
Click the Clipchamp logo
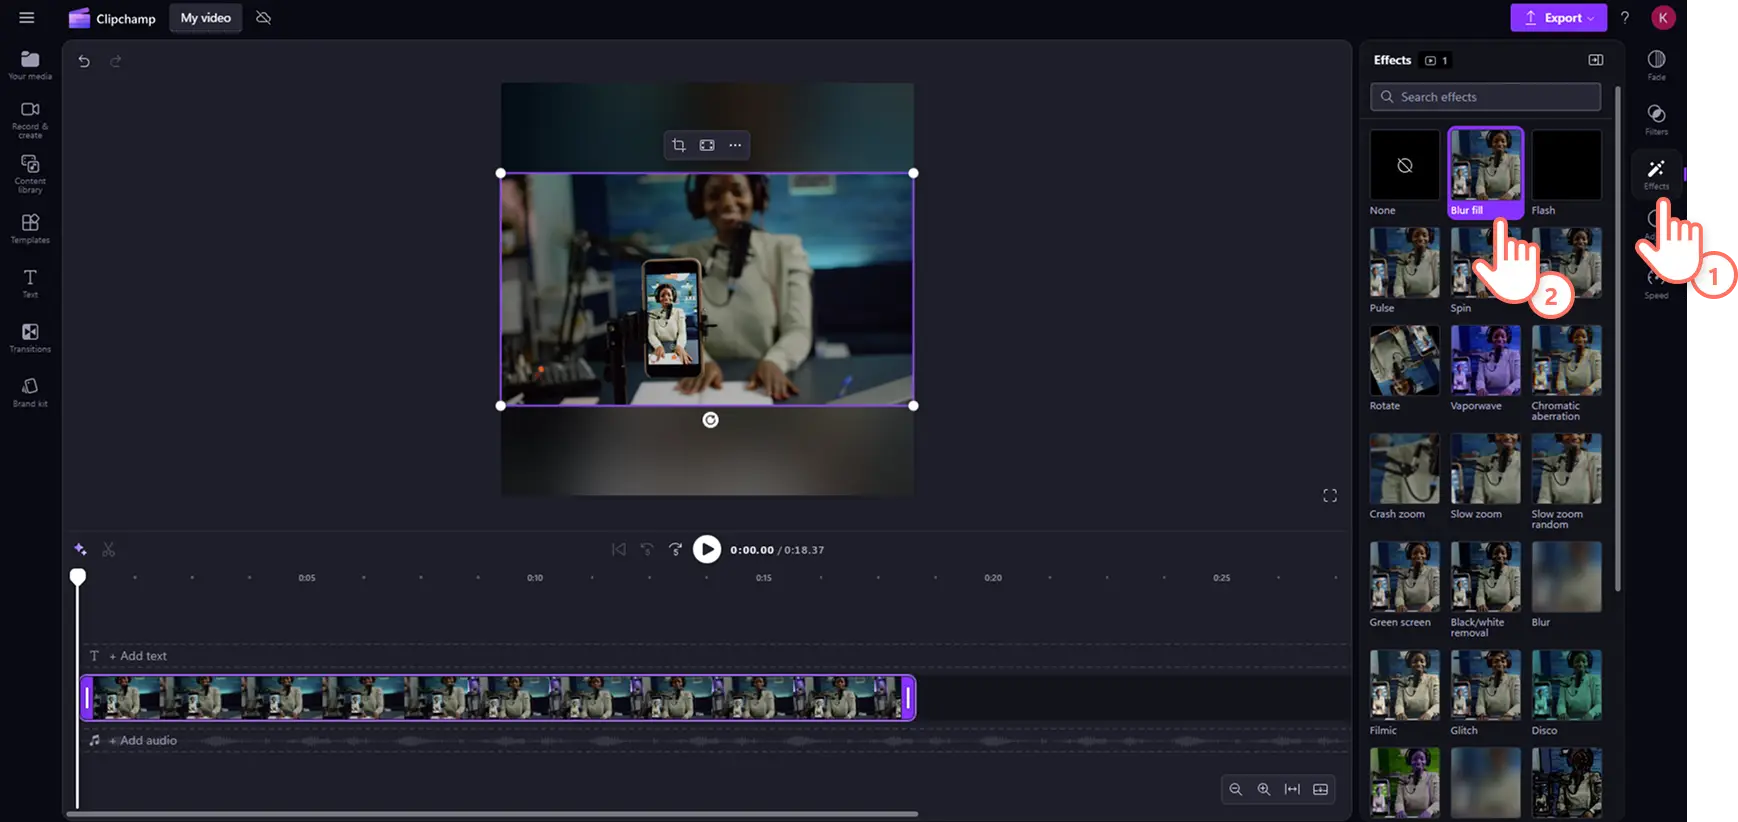coord(112,18)
